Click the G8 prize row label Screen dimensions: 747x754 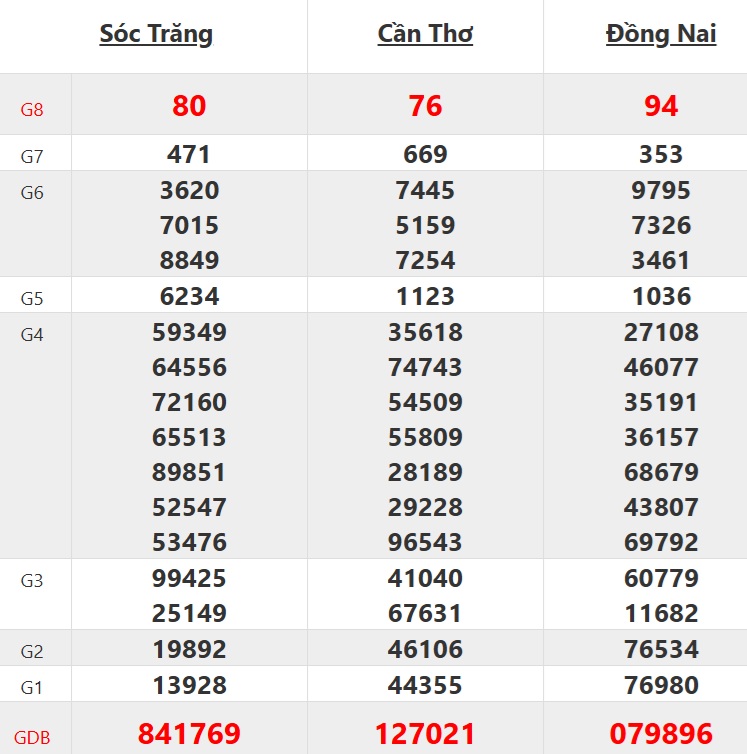[x=32, y=109]
